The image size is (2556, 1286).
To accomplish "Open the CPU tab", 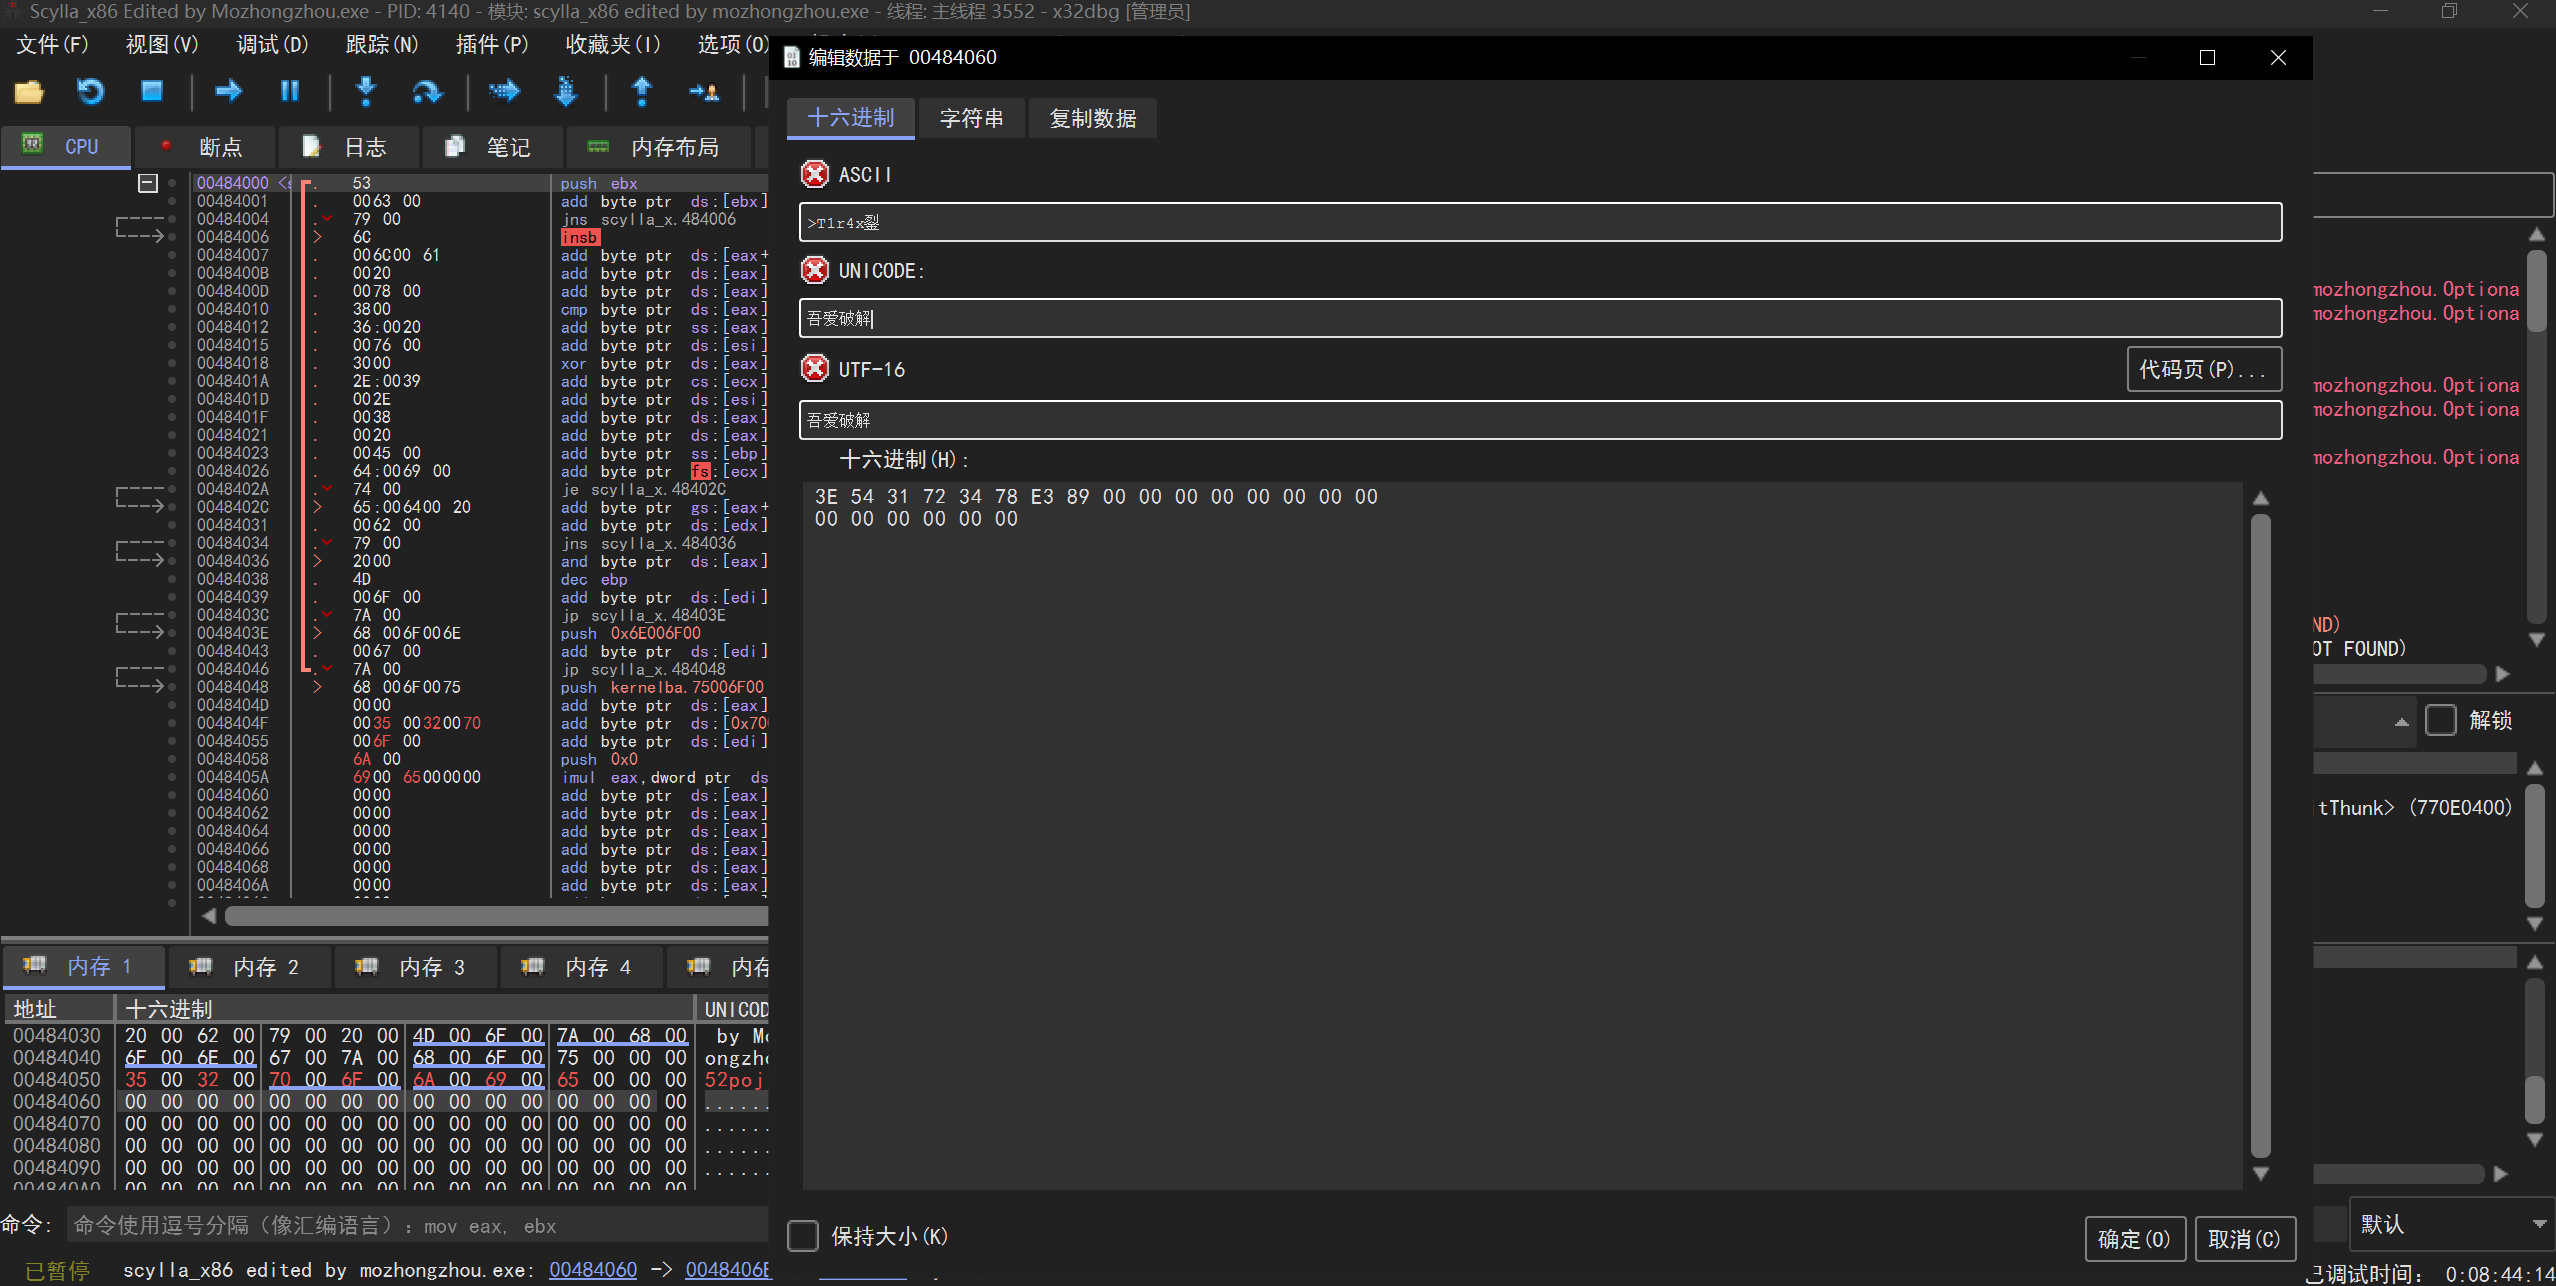I will tap(66, 146).
